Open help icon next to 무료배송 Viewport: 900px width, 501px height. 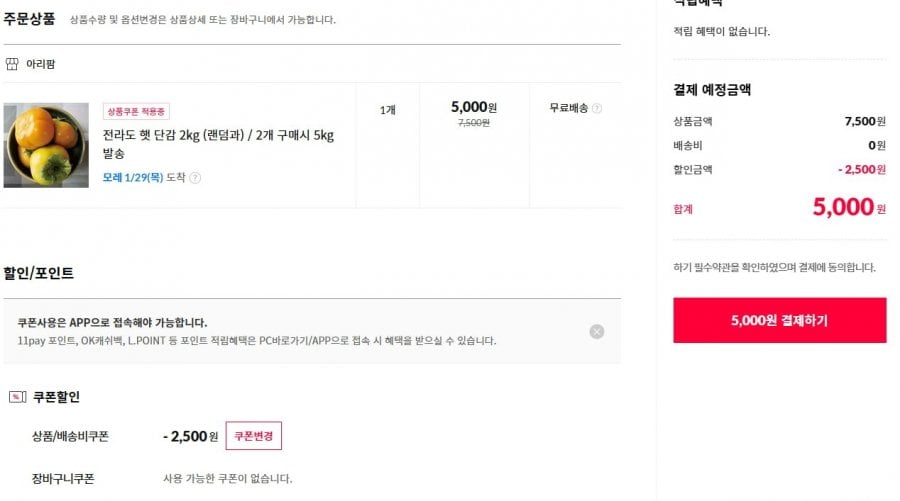click(597, 108)
